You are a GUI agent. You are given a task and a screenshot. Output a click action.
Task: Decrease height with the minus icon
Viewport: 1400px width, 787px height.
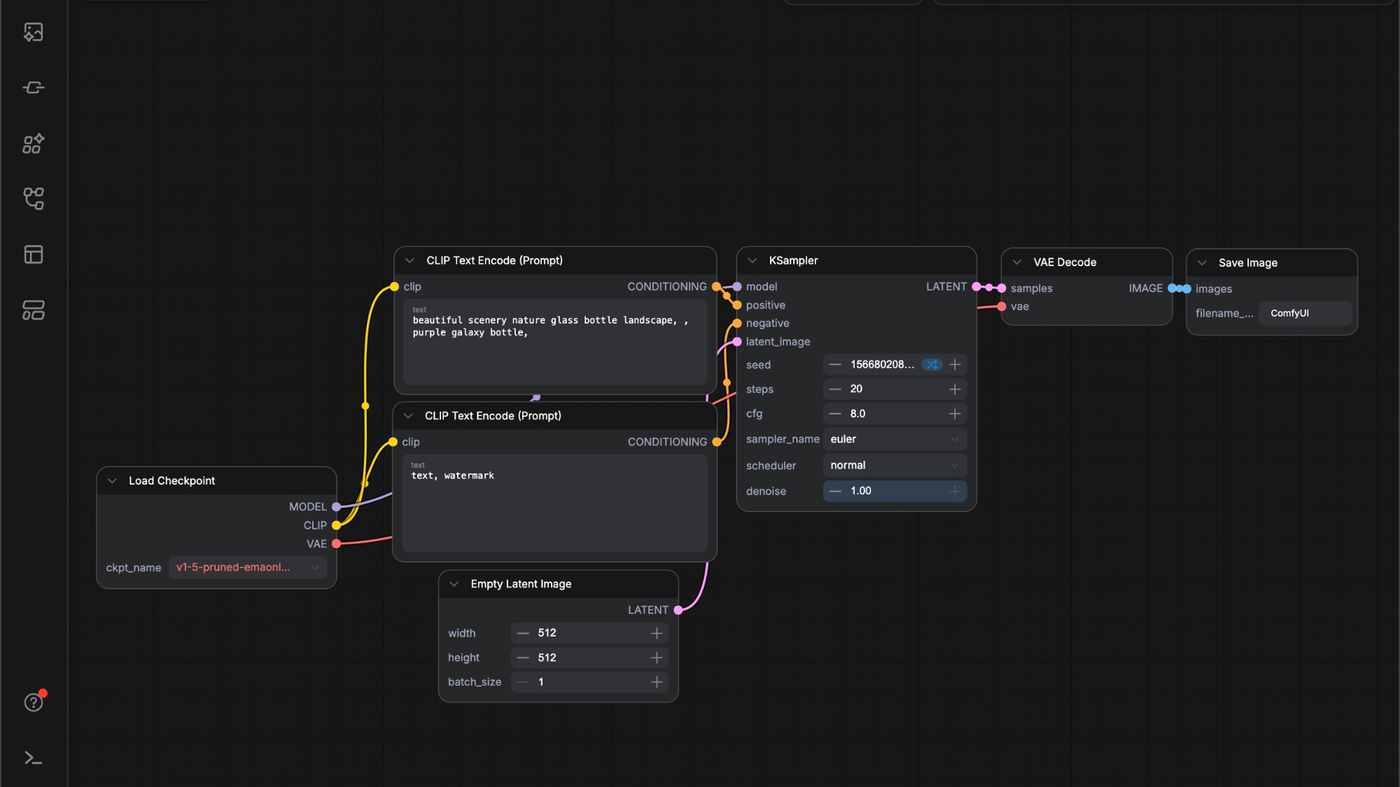pyautogui.click(x=523, y=658)
